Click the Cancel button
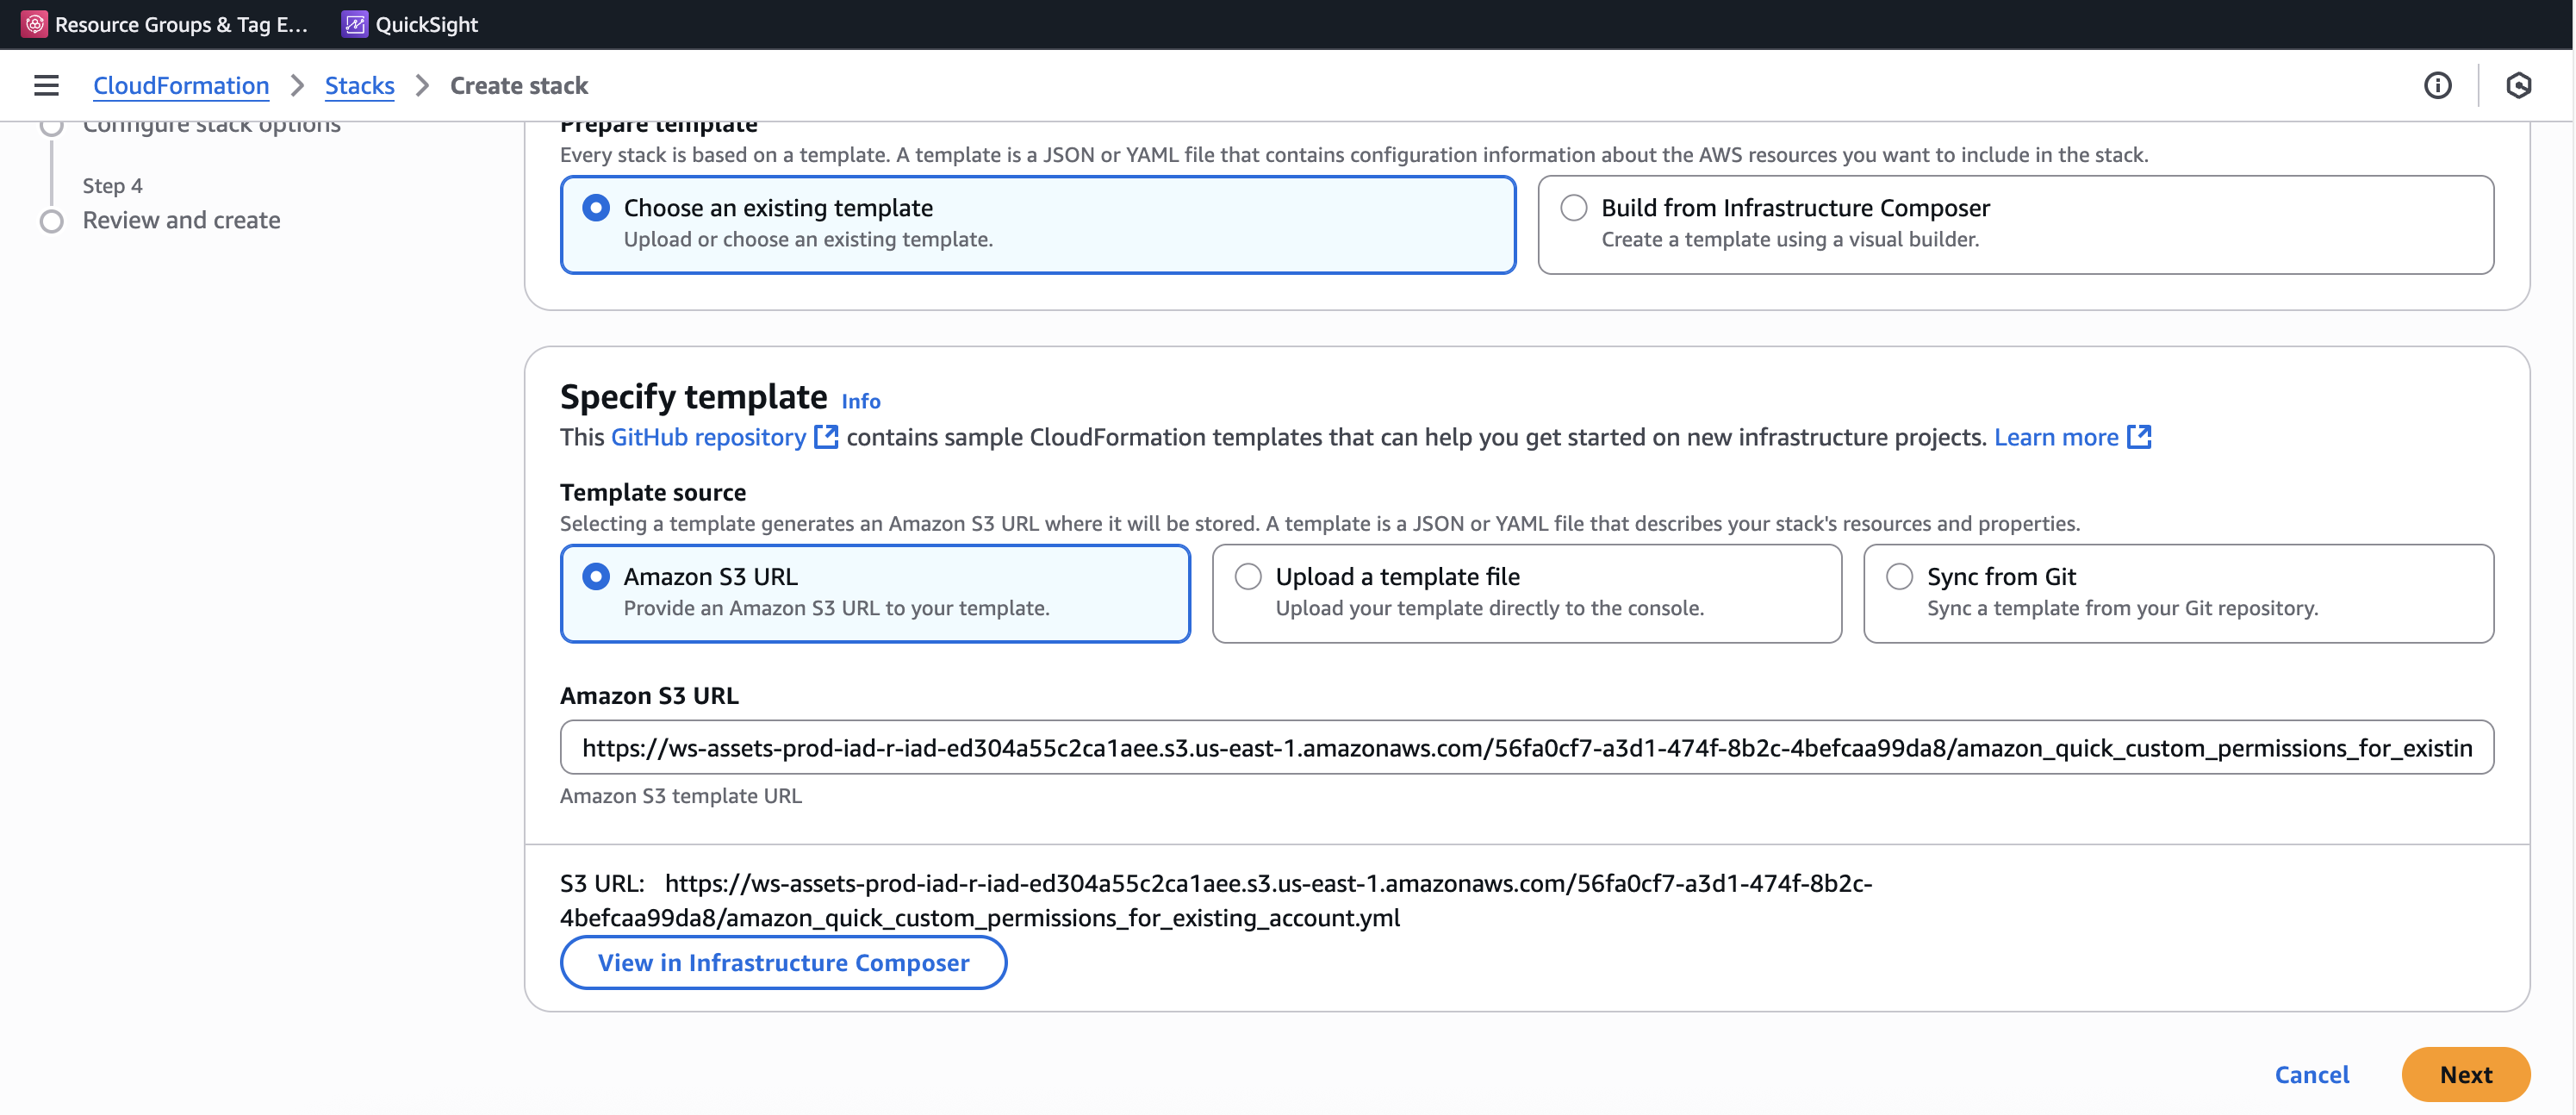This screenshot has width=2576, height=1115. tap(2311, 1074)
